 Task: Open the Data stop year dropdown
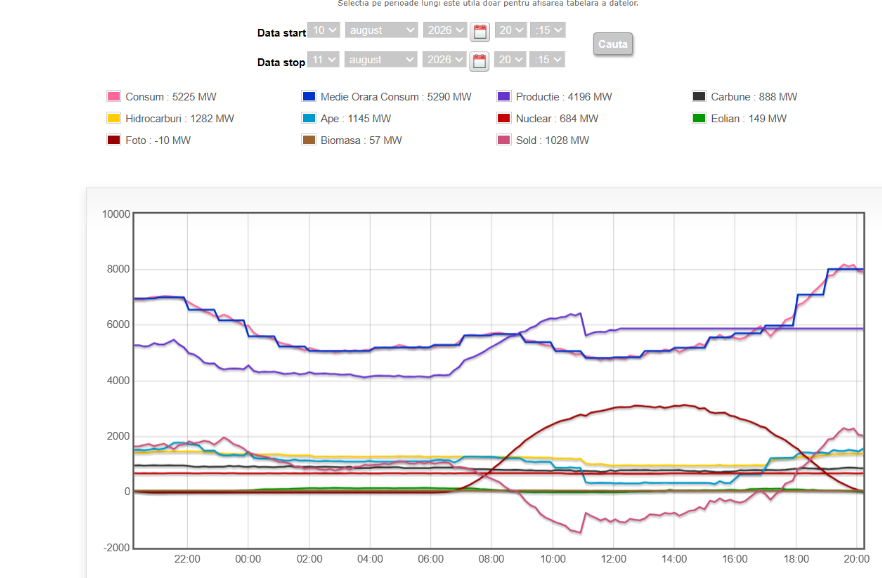(444, 60)
